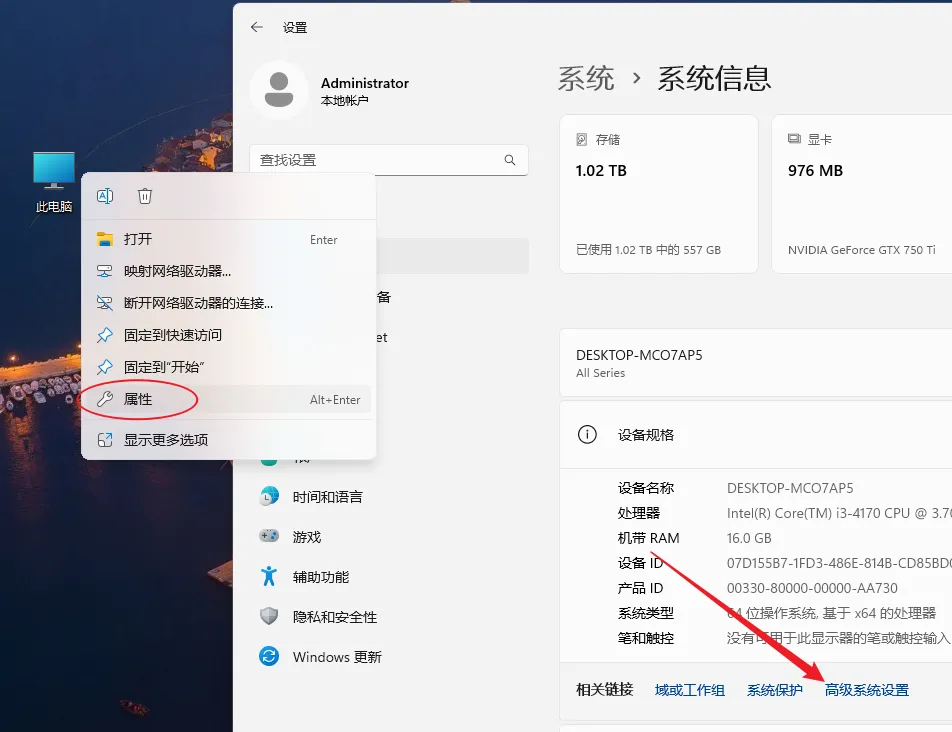This screenshot has width=952, height=732.
Task: Click the 系统类型 label
Action: [645, 613]
